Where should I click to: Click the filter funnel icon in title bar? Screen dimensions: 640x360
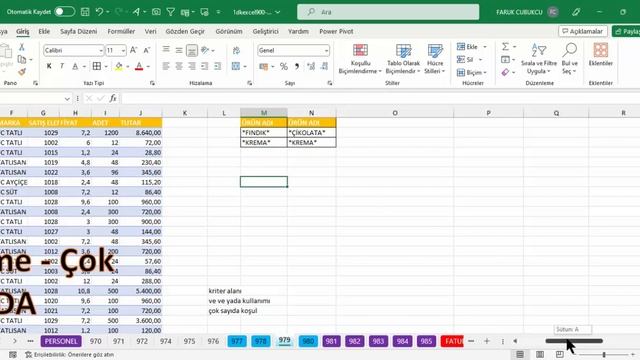click(x=171, y=12)
